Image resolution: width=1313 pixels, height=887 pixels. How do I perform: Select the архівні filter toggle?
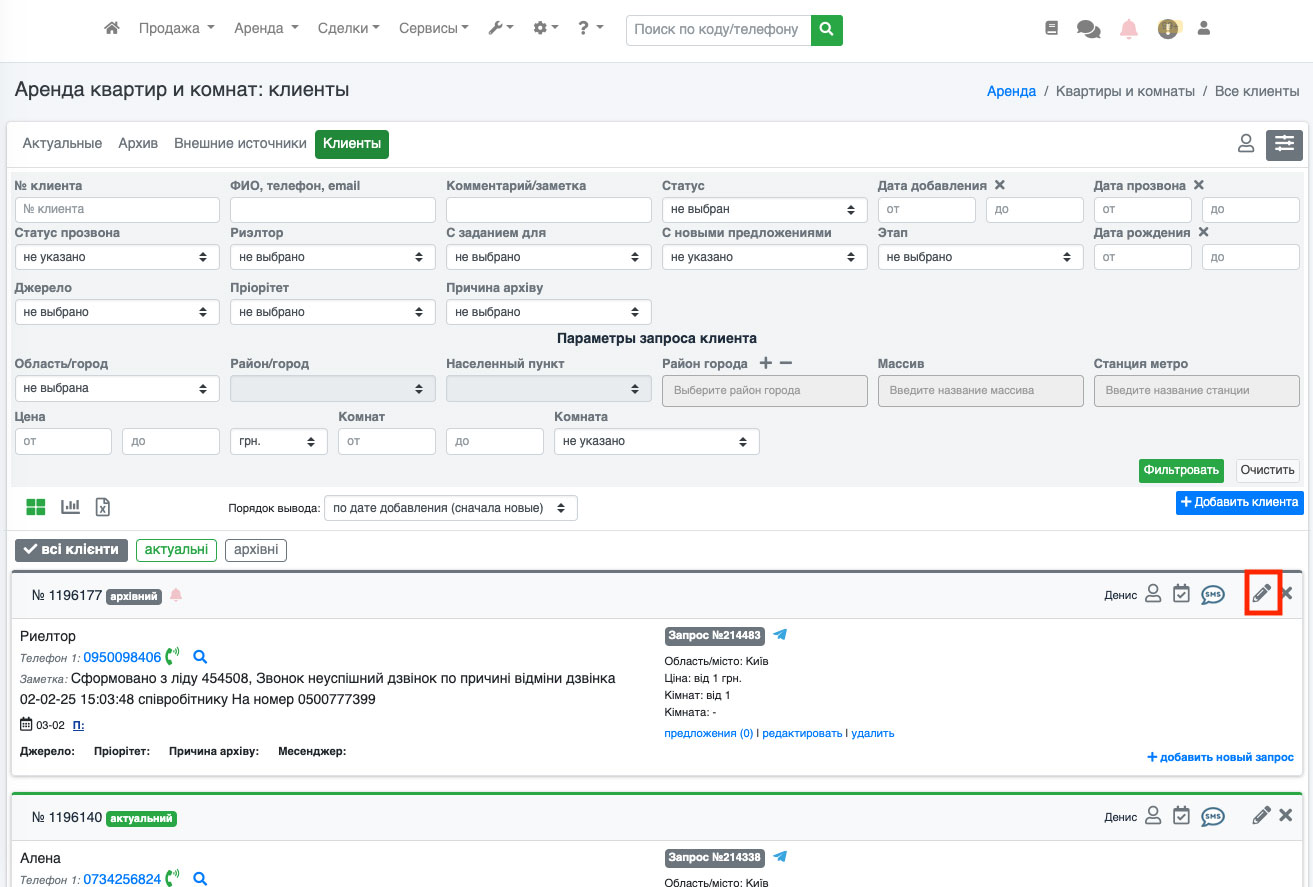coord(255,549)
